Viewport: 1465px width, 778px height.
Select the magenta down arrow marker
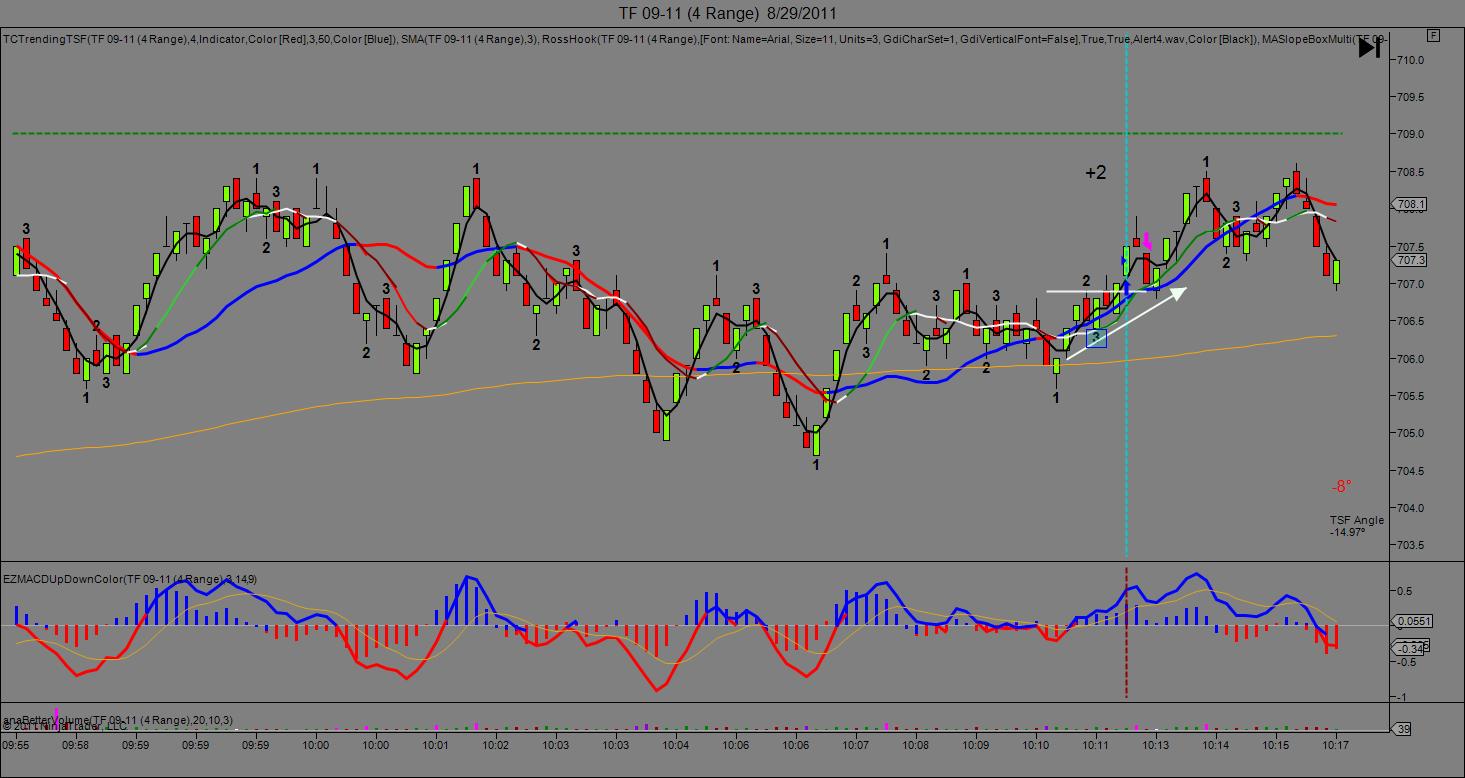click(x=1147, y=241)
